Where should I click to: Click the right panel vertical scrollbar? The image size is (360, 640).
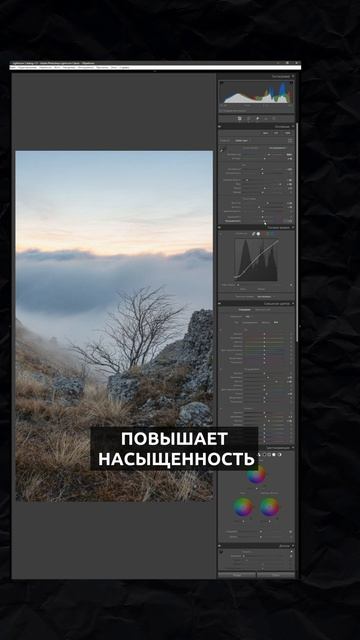click(297, 232)
